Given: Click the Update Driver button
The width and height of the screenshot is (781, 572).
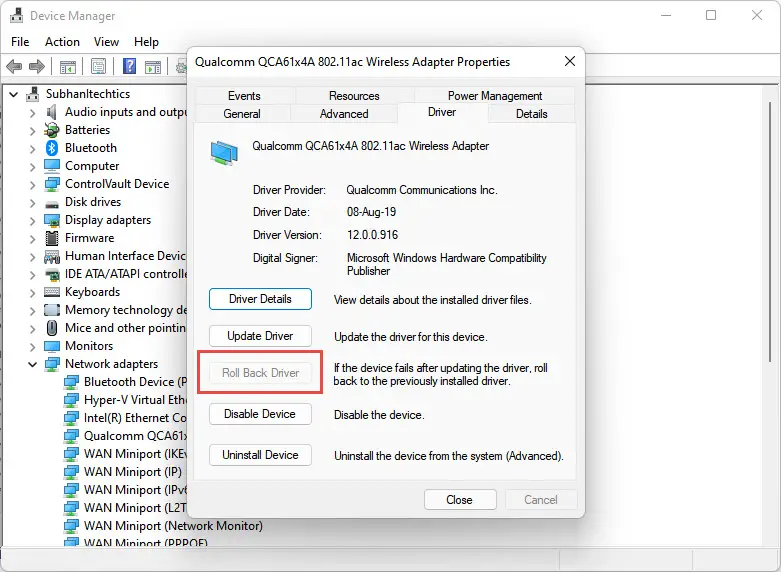Looking at the screenshot, I should 260,336.
